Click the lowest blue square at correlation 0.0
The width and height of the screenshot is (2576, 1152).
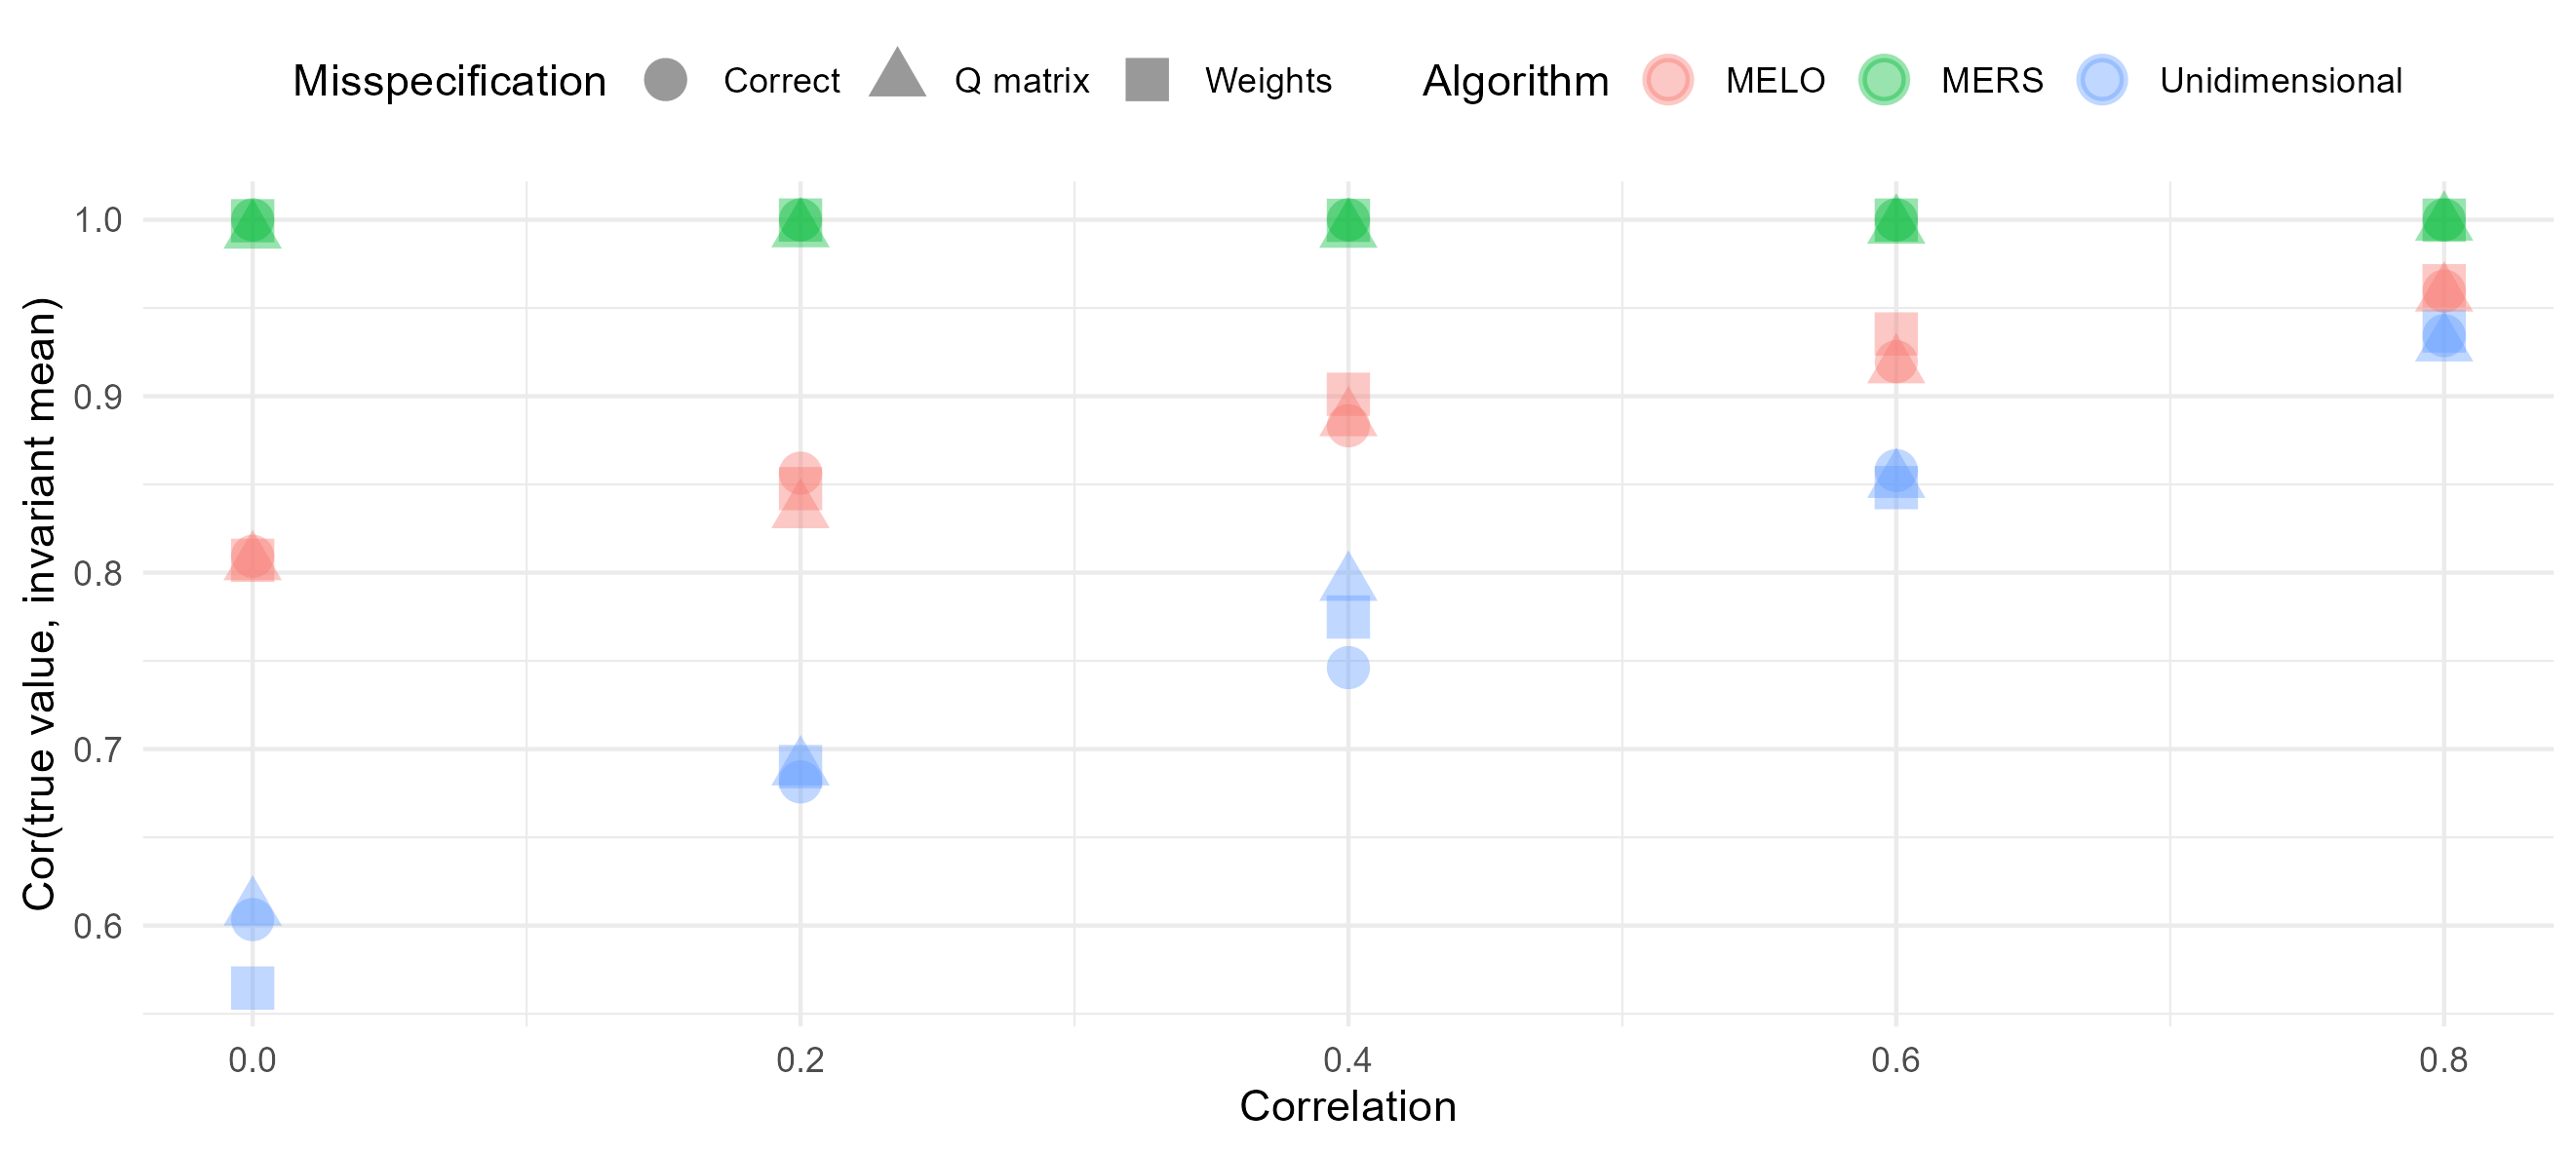click(252, 988)
